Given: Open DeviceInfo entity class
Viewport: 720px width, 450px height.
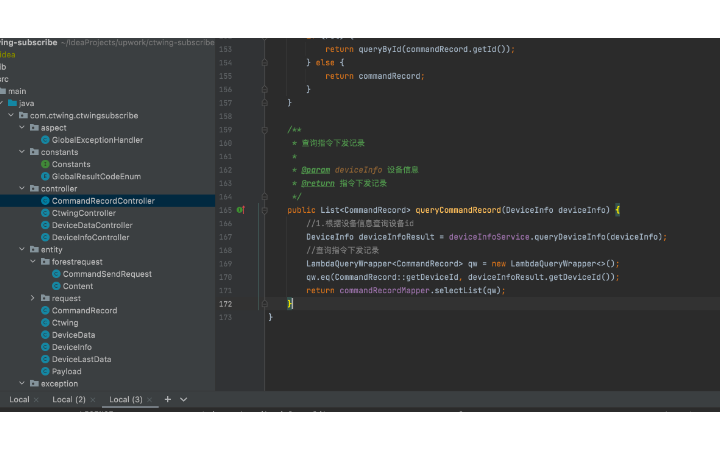Looking at the screenshot, I should (x=72, y=347).
